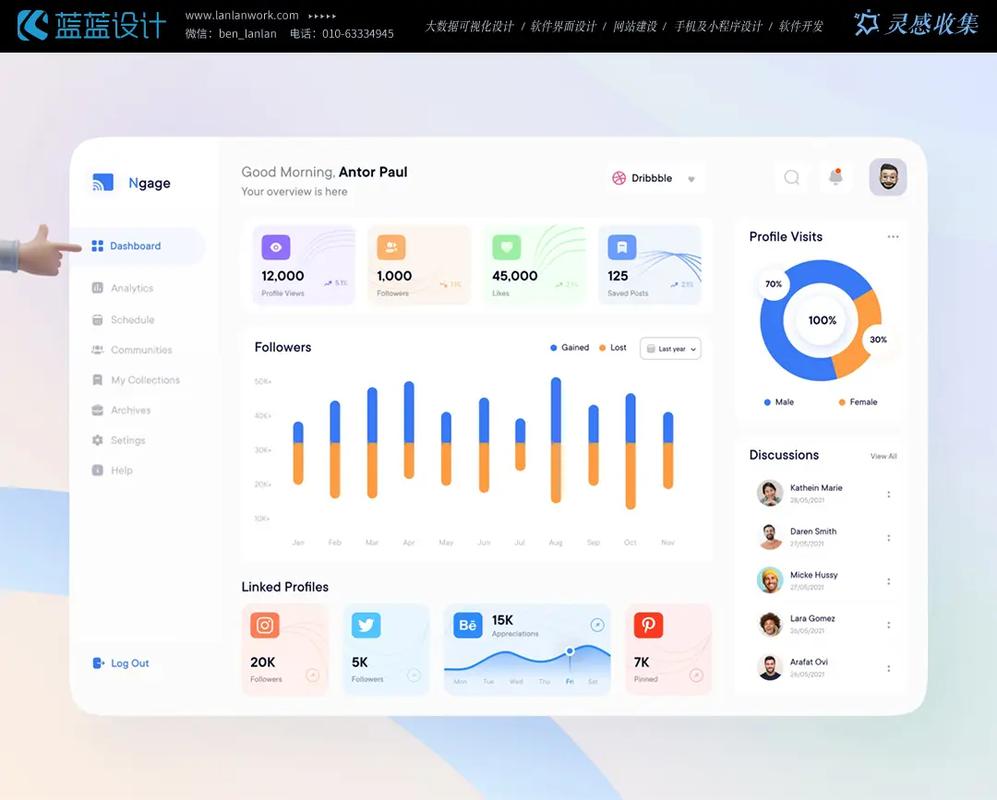The height and width of the screenshot is (800, 997).
Task: Open options for Kathein Marie discussion
Action: pyautogui.click(x=888, y=494)
